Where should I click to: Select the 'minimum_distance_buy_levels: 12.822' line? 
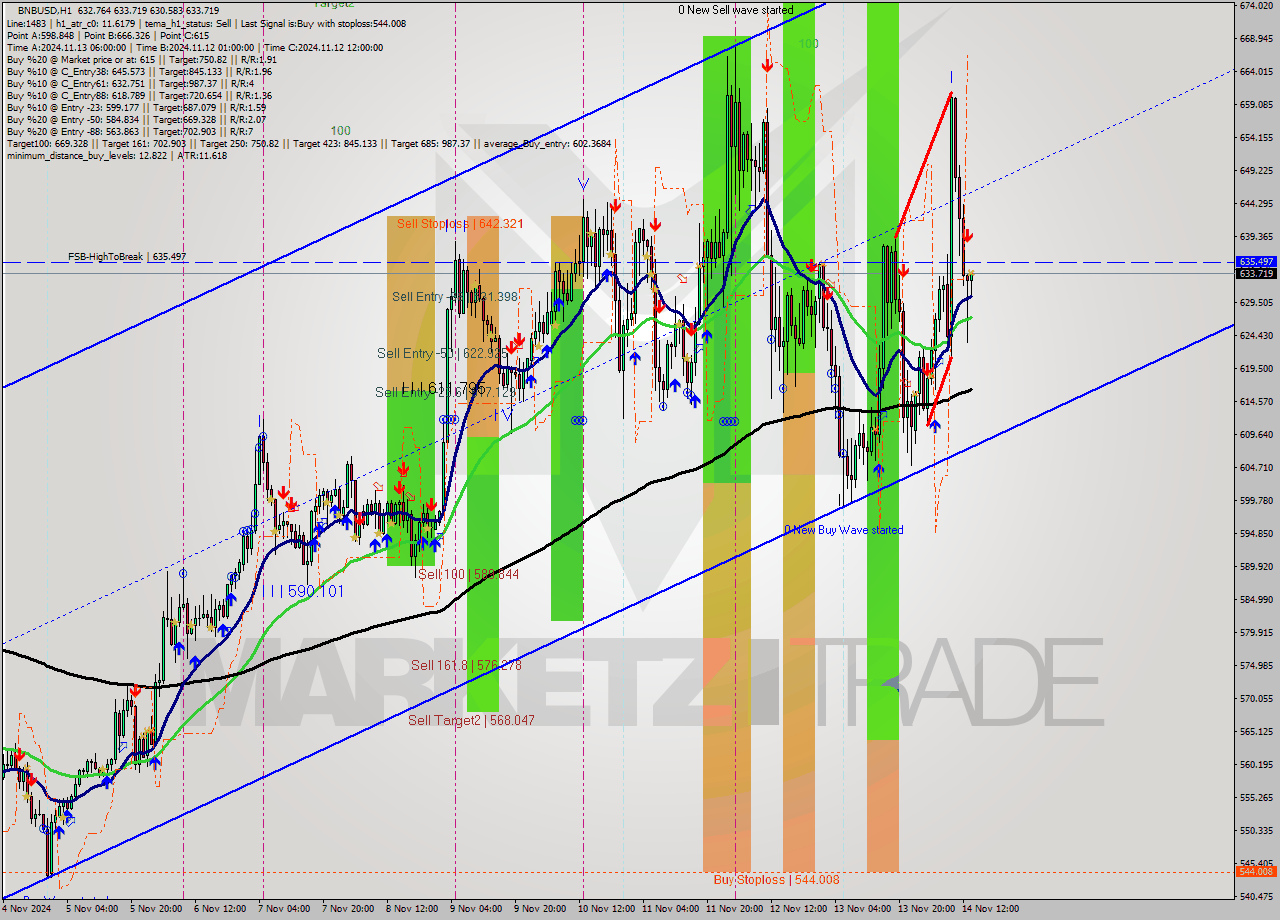point(117,155)
